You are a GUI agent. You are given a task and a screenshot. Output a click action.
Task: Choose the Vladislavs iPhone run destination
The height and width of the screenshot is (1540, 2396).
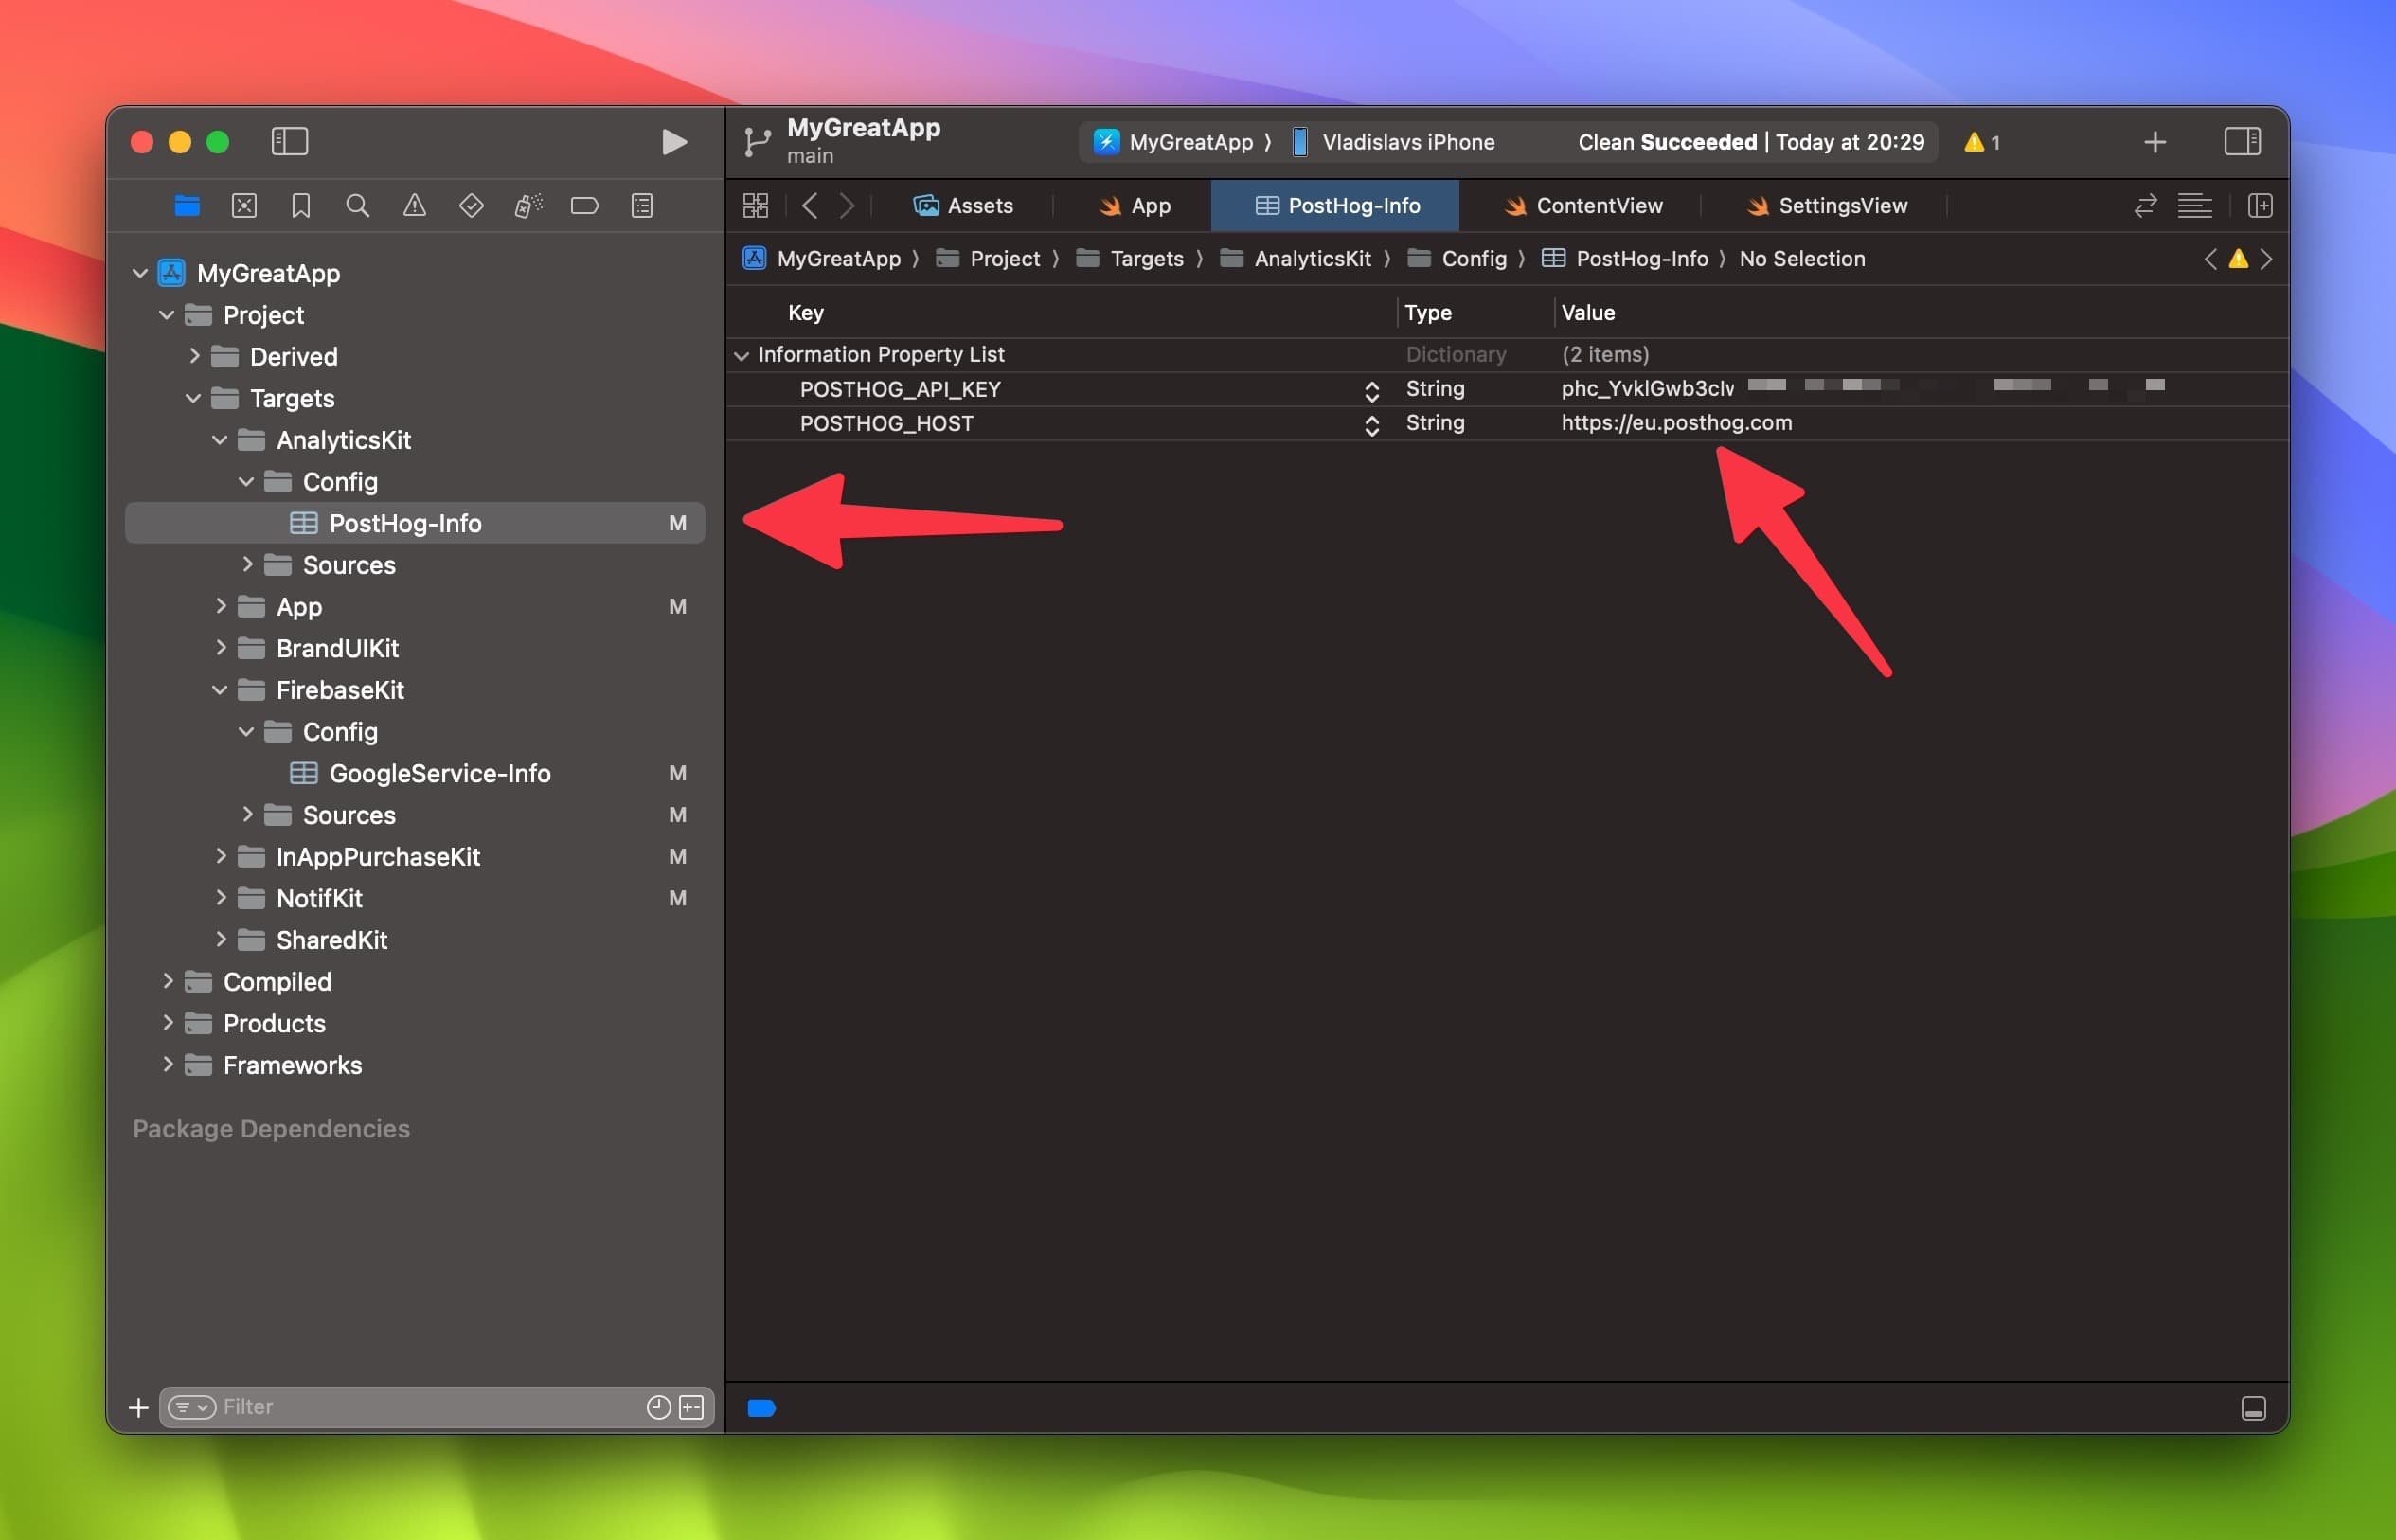[x=1395, y=142]
